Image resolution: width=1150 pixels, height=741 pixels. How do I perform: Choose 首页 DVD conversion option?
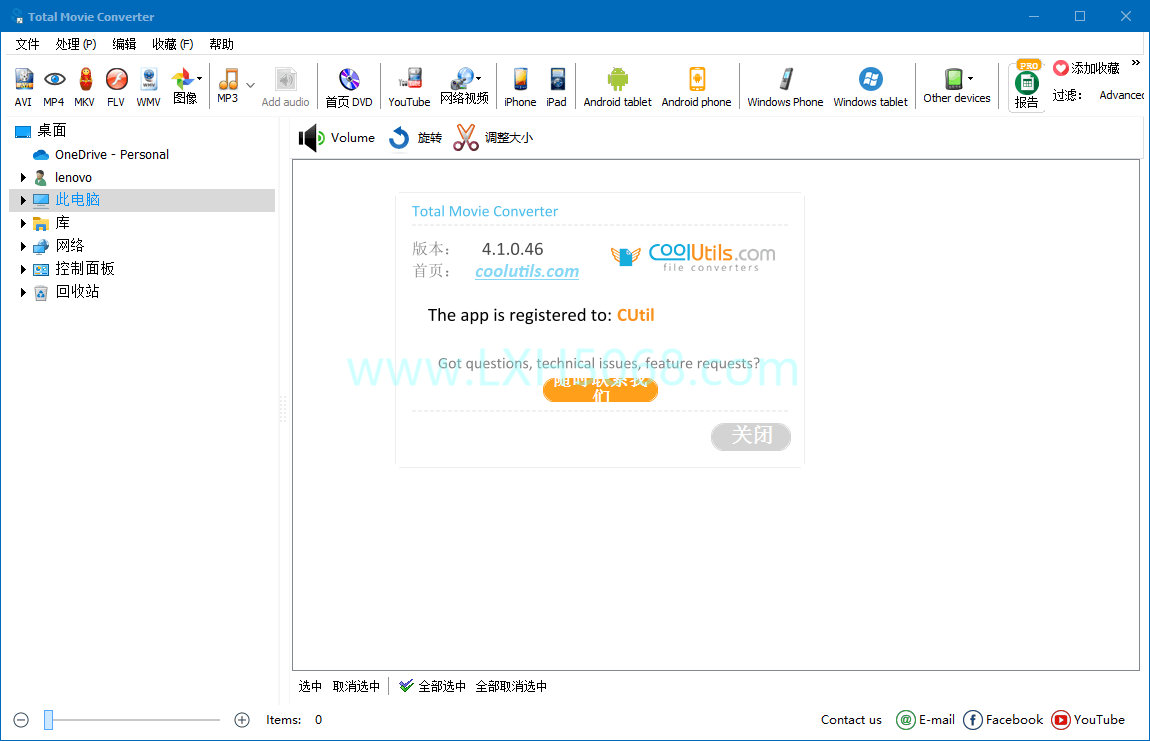click(349, 87)
